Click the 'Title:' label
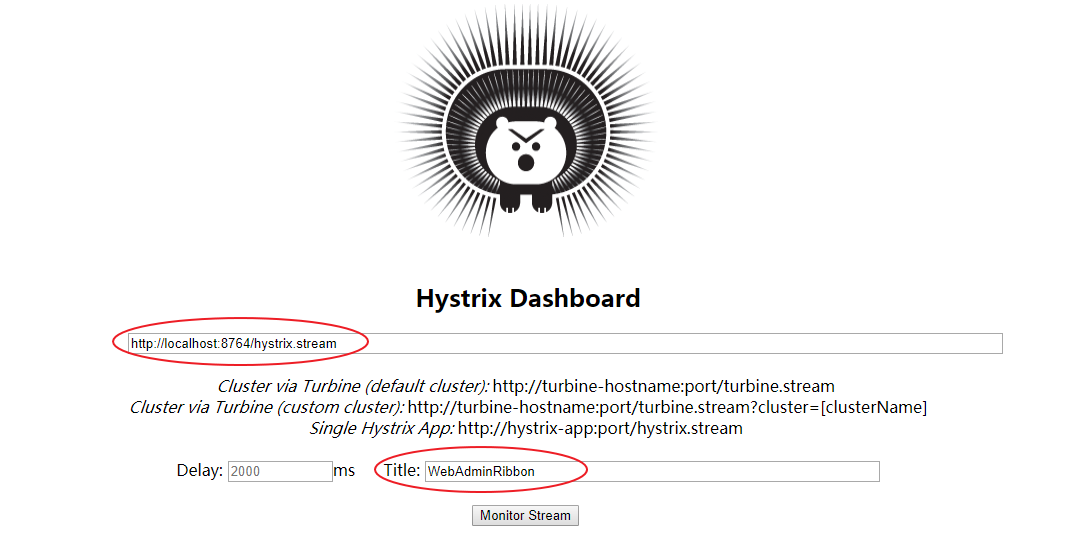 coord(401,470)
